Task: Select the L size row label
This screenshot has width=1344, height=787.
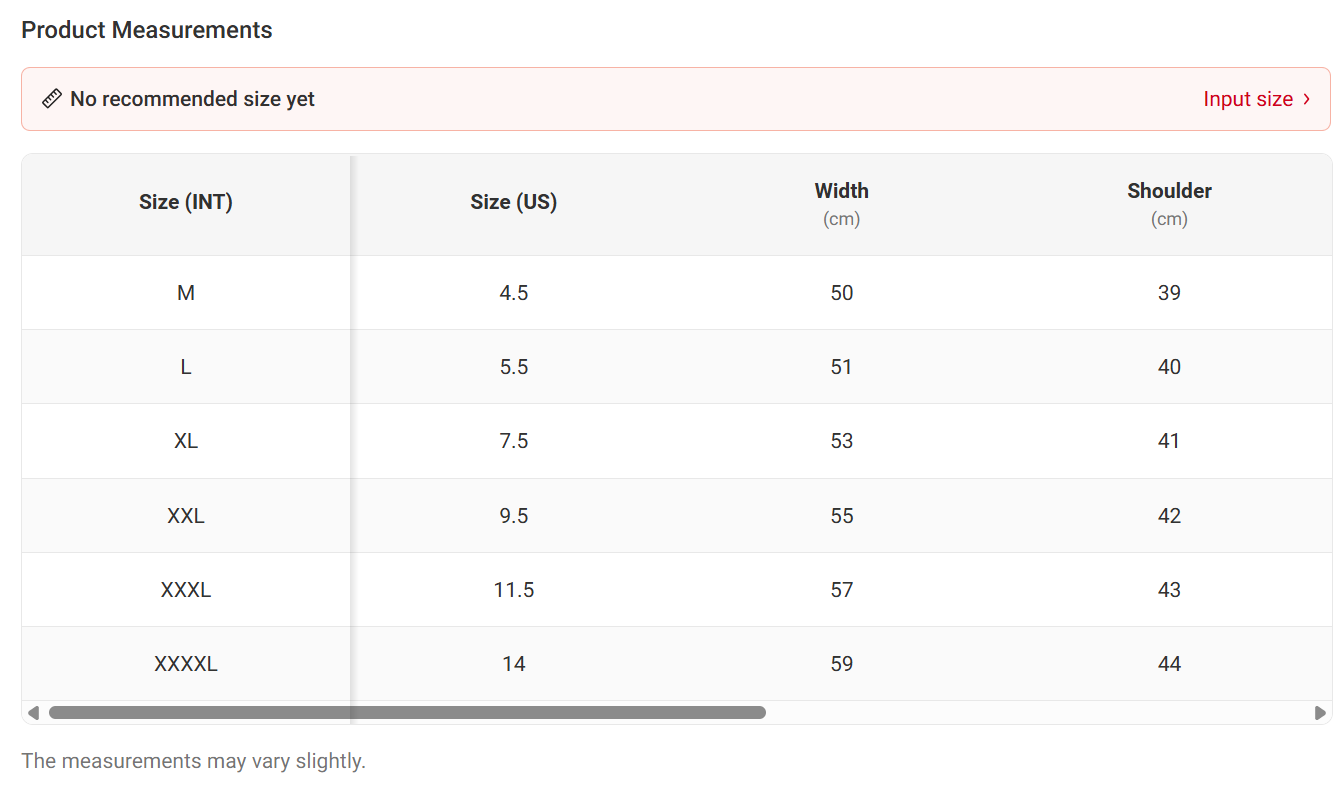Action: click(x=186, y=367)
